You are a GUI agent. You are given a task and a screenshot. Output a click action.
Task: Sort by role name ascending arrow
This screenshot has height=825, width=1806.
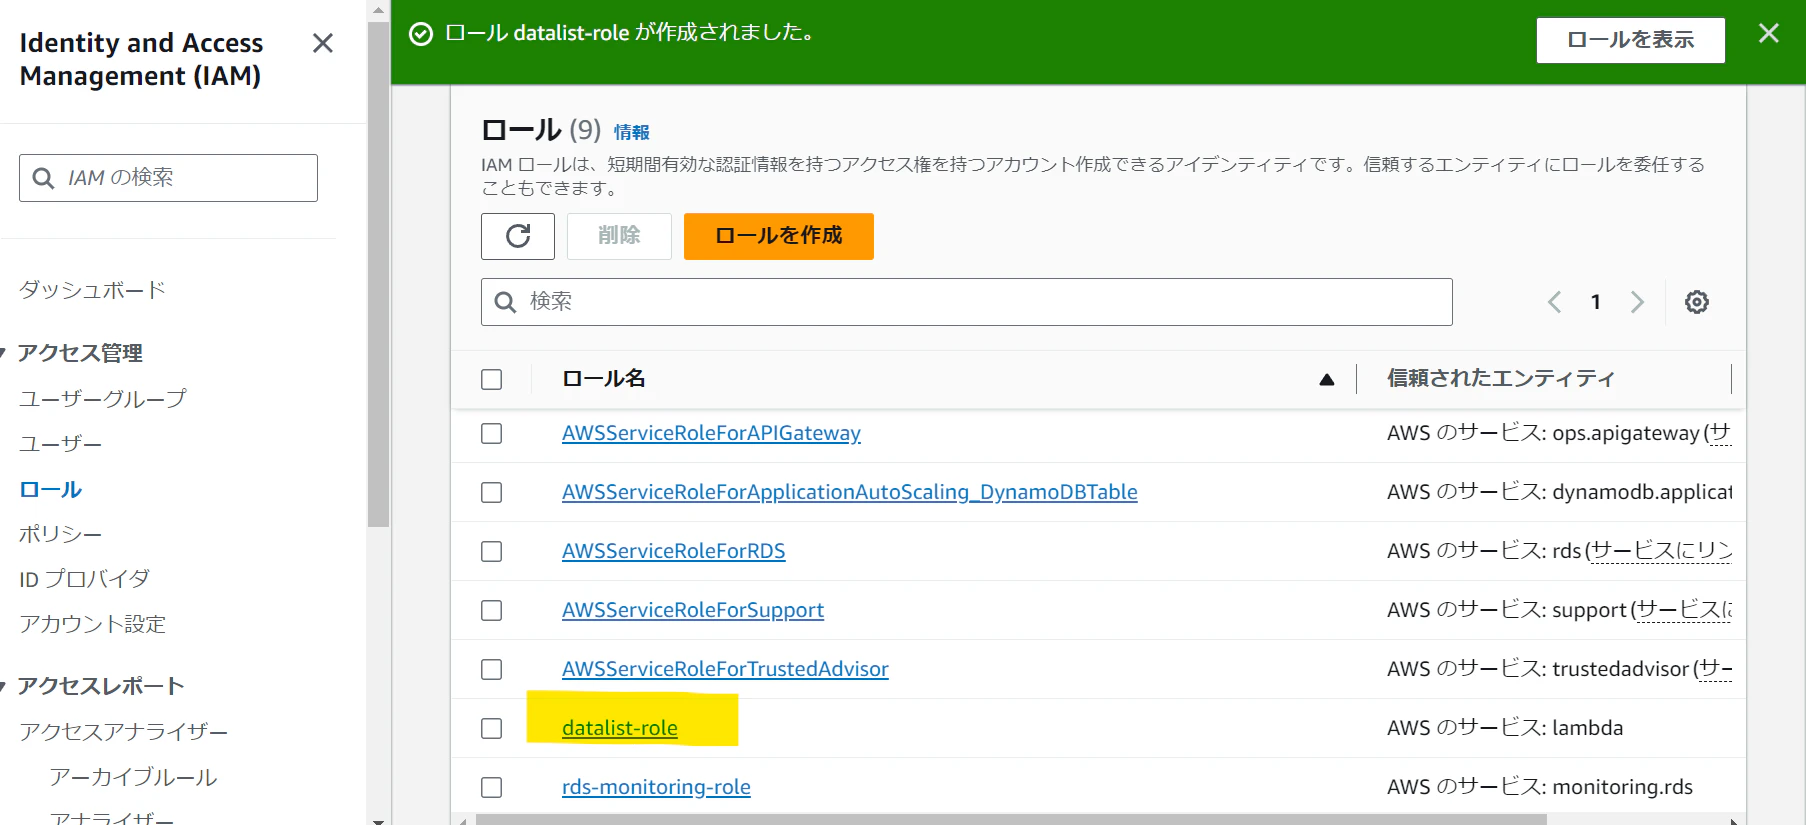(x=1326, y=379)
